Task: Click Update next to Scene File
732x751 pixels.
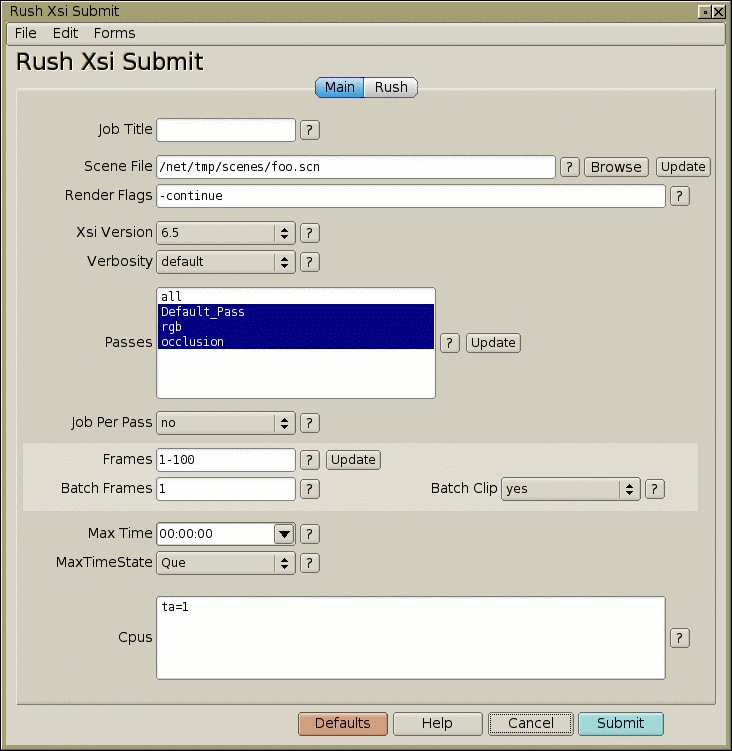Action: [683, 167]
